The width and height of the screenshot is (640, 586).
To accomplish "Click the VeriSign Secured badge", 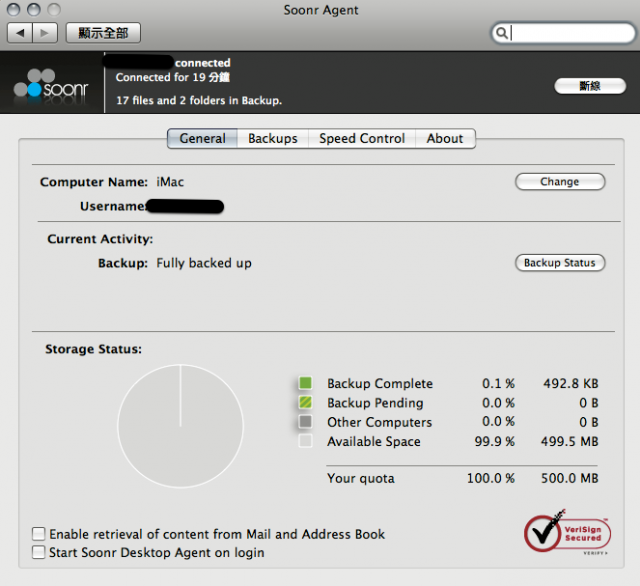I will click(567, 533).
